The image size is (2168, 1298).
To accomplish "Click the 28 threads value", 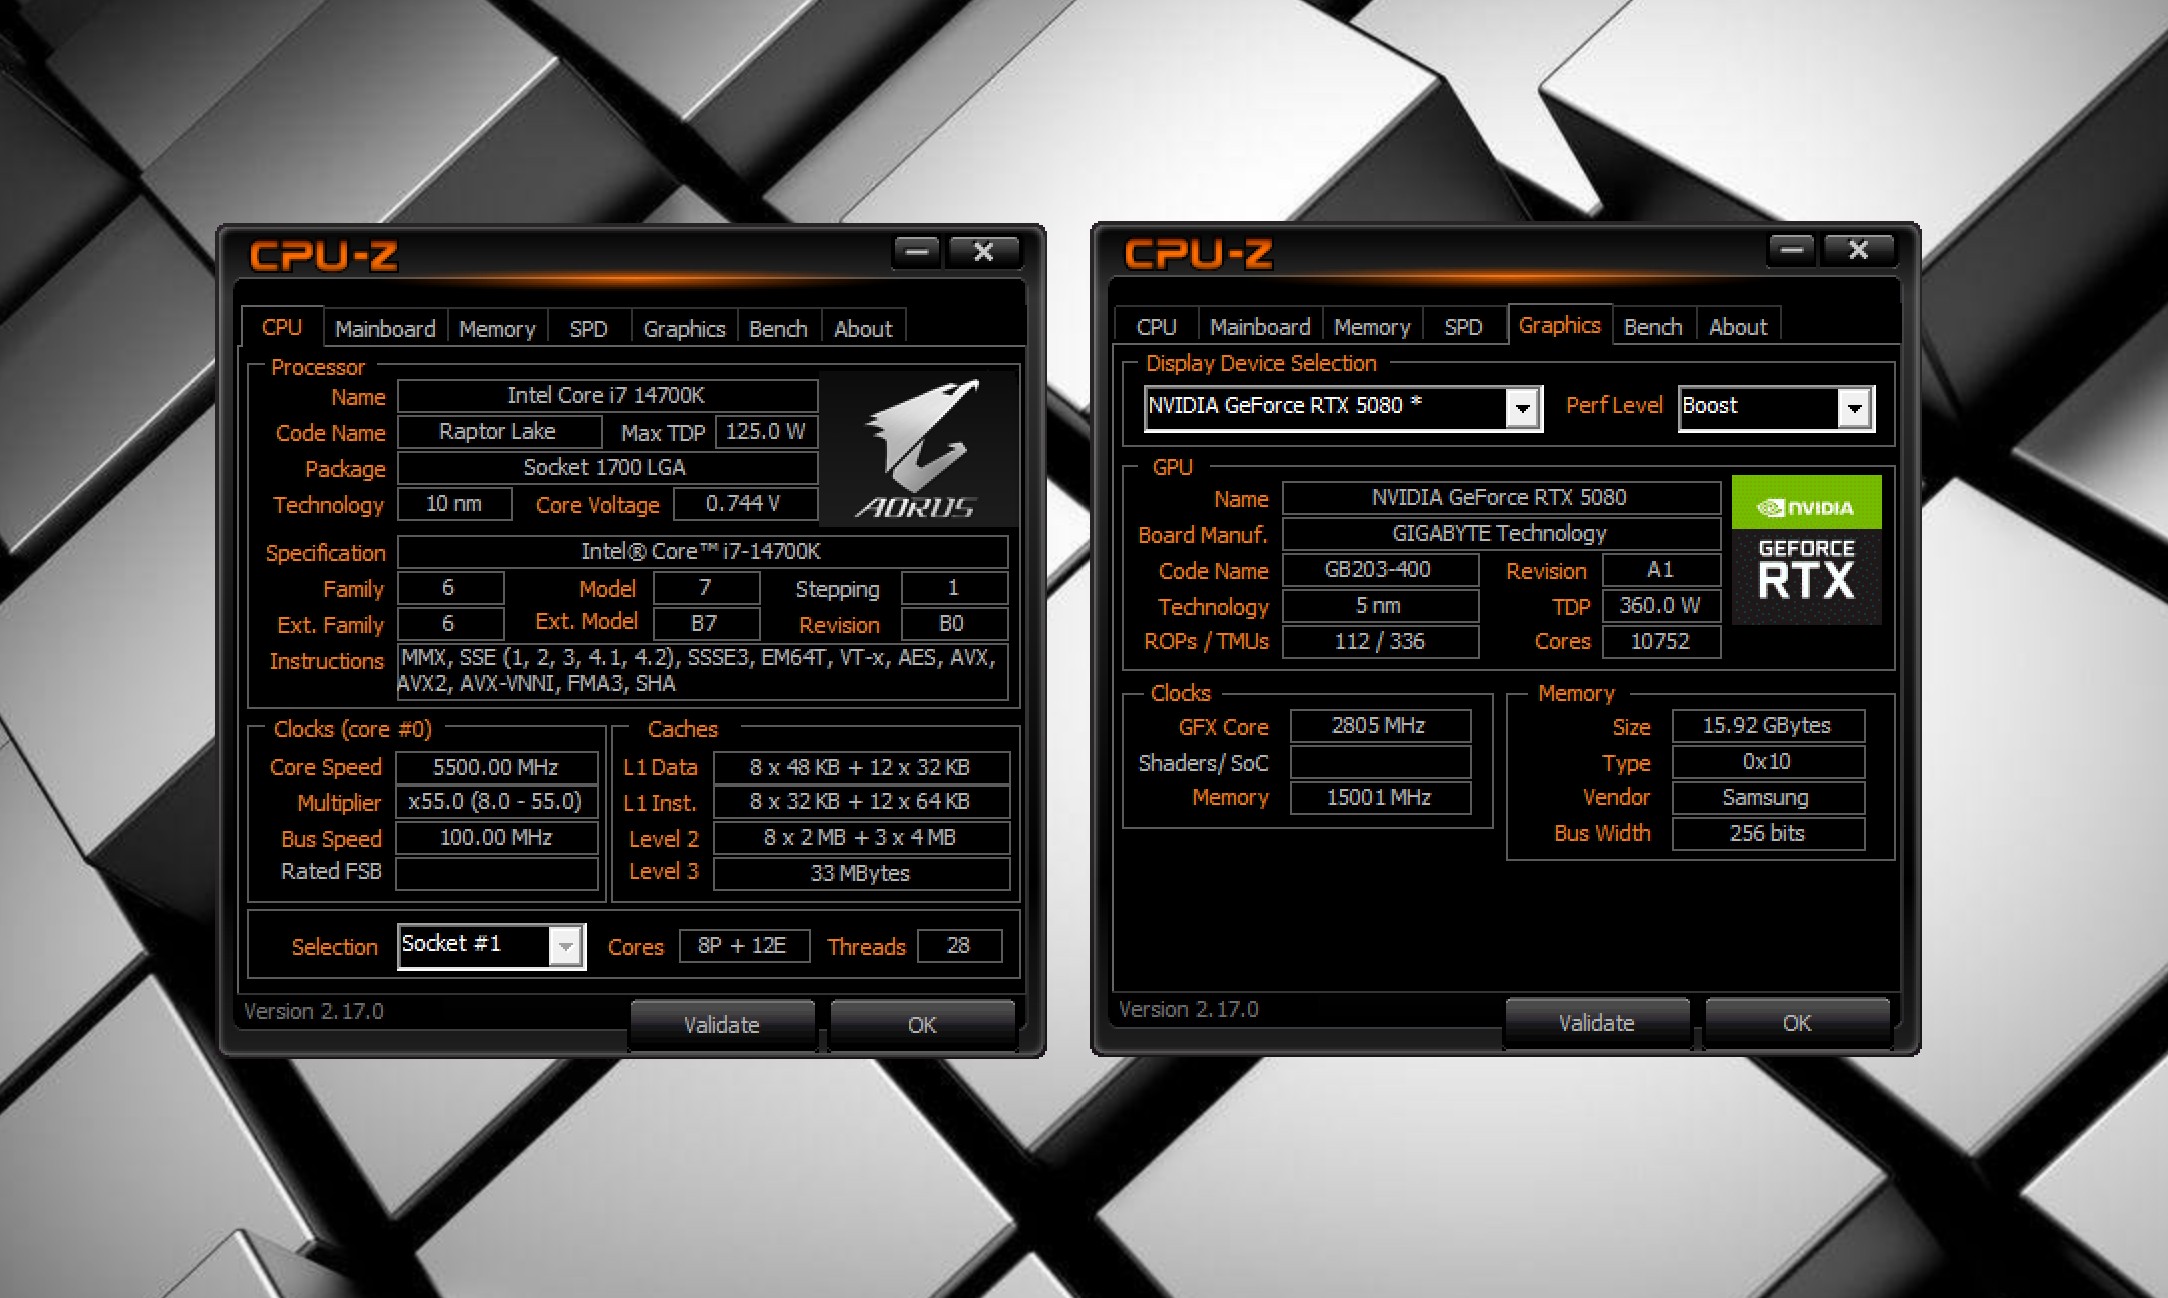I will click(959, 946).
